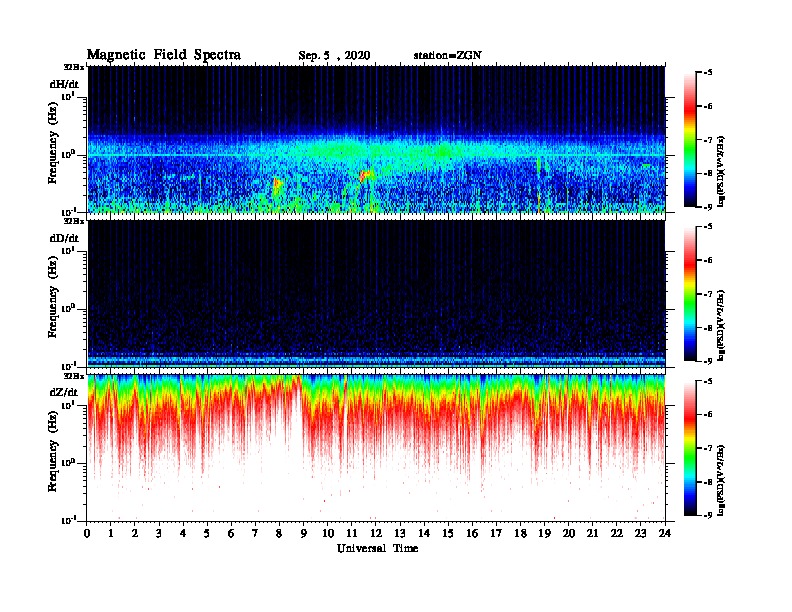Click hour tick label "12" on the time axis

[x=376, y=534]
